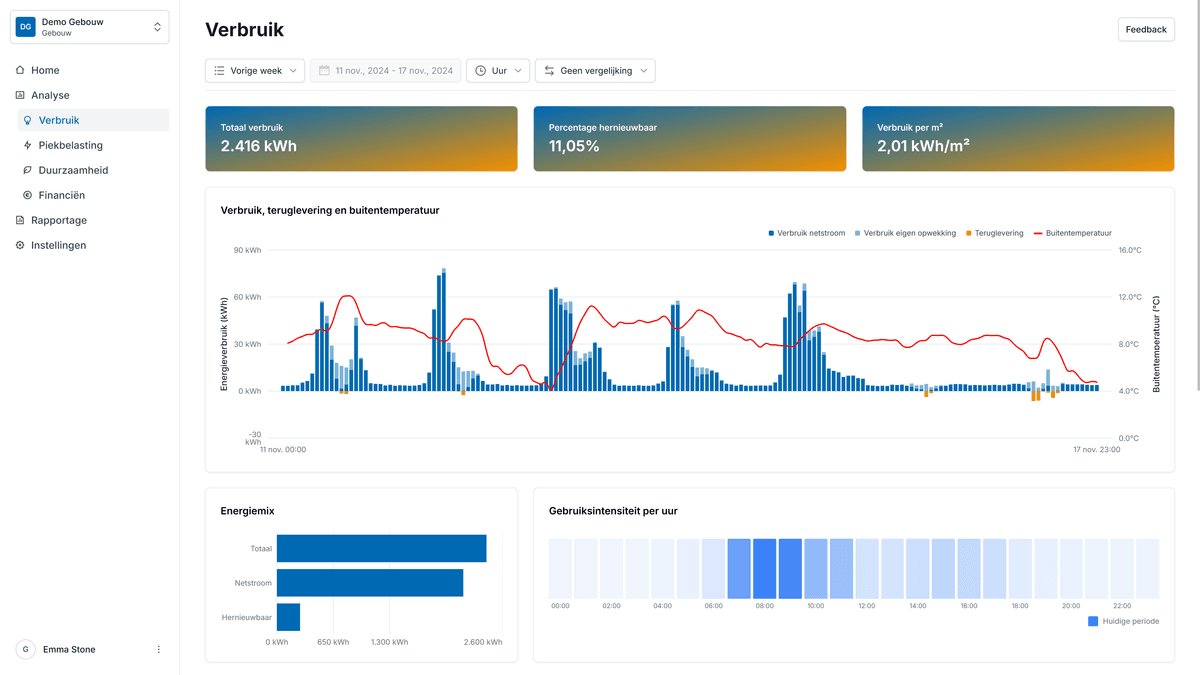Click the clock icon in Uur selector
Screen dimensions: 1200x675
pos(481,71)
